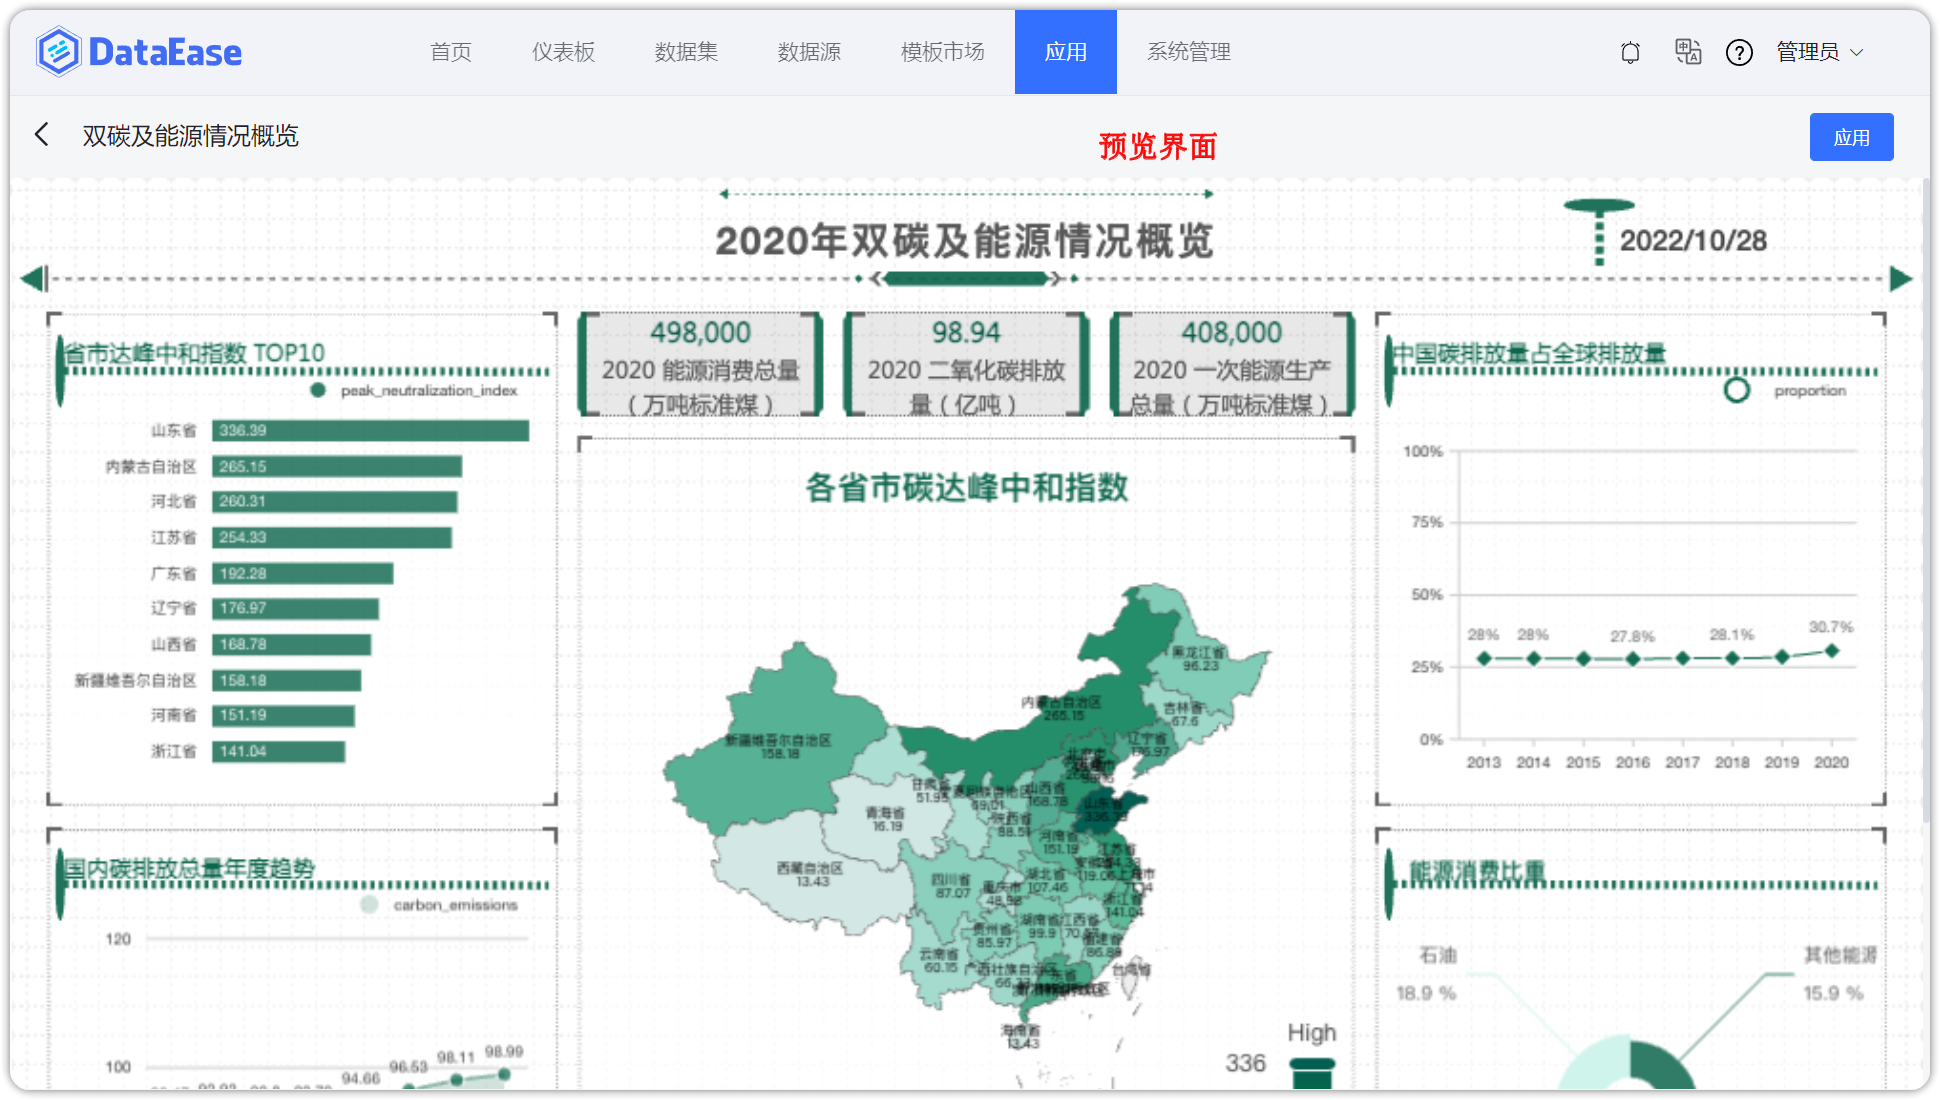Click the map color scale High handle
Screen dimensions: 1940x1100
point(1312,1064)
